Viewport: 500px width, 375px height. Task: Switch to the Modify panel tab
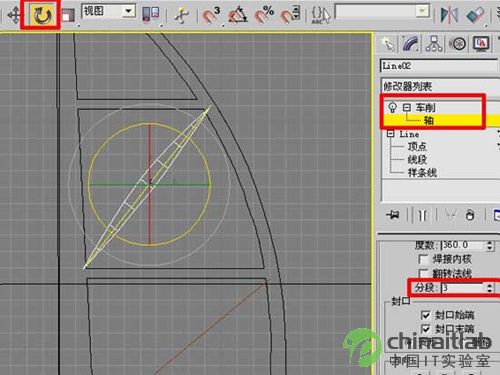coord(411,44)
